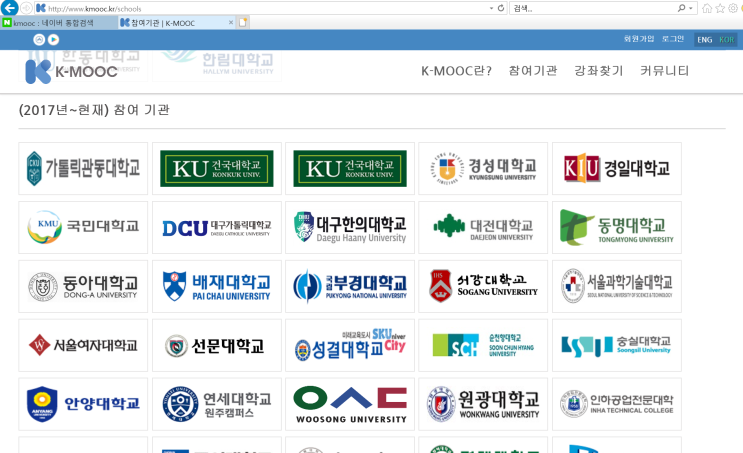Screen dimensions: 743x453
Task: Click the 로그인 link
Action: click(673, 39)
